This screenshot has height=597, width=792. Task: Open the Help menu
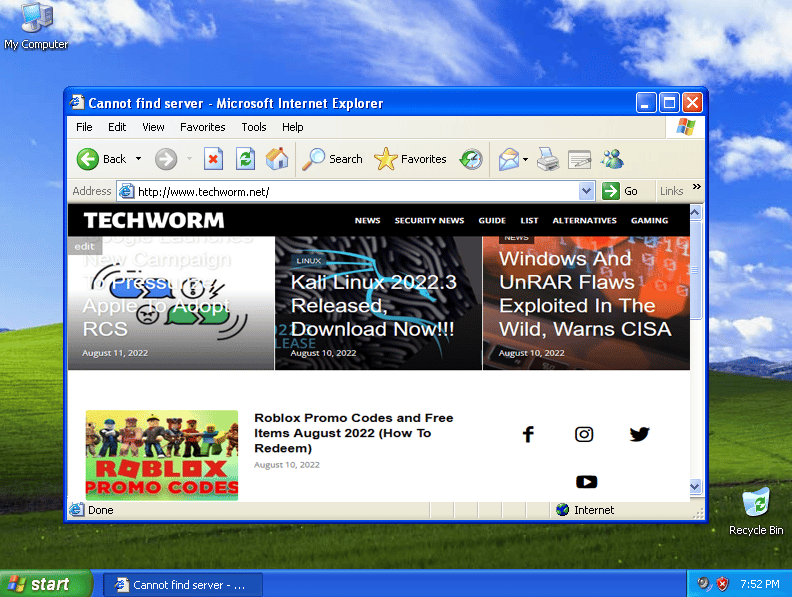292,127
